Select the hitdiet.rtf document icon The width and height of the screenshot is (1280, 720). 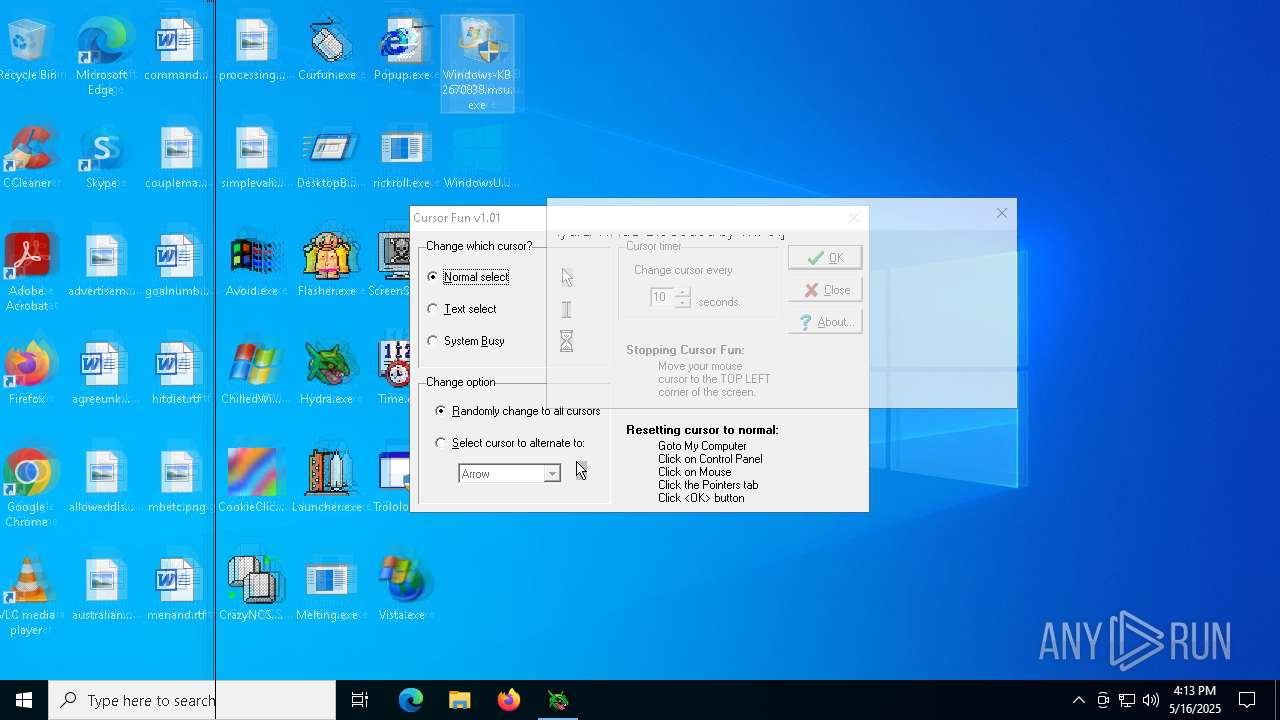click(x=177, y=374)
